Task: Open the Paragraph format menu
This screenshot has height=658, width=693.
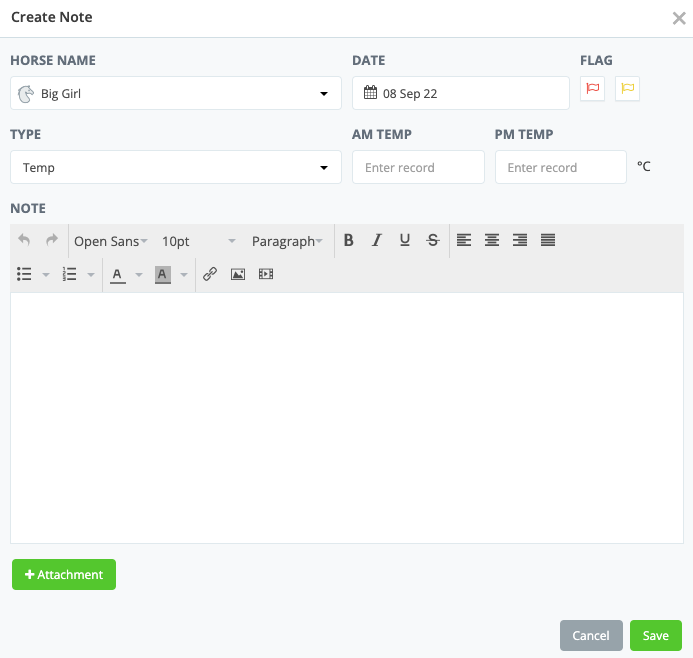Action: (287, 241)
